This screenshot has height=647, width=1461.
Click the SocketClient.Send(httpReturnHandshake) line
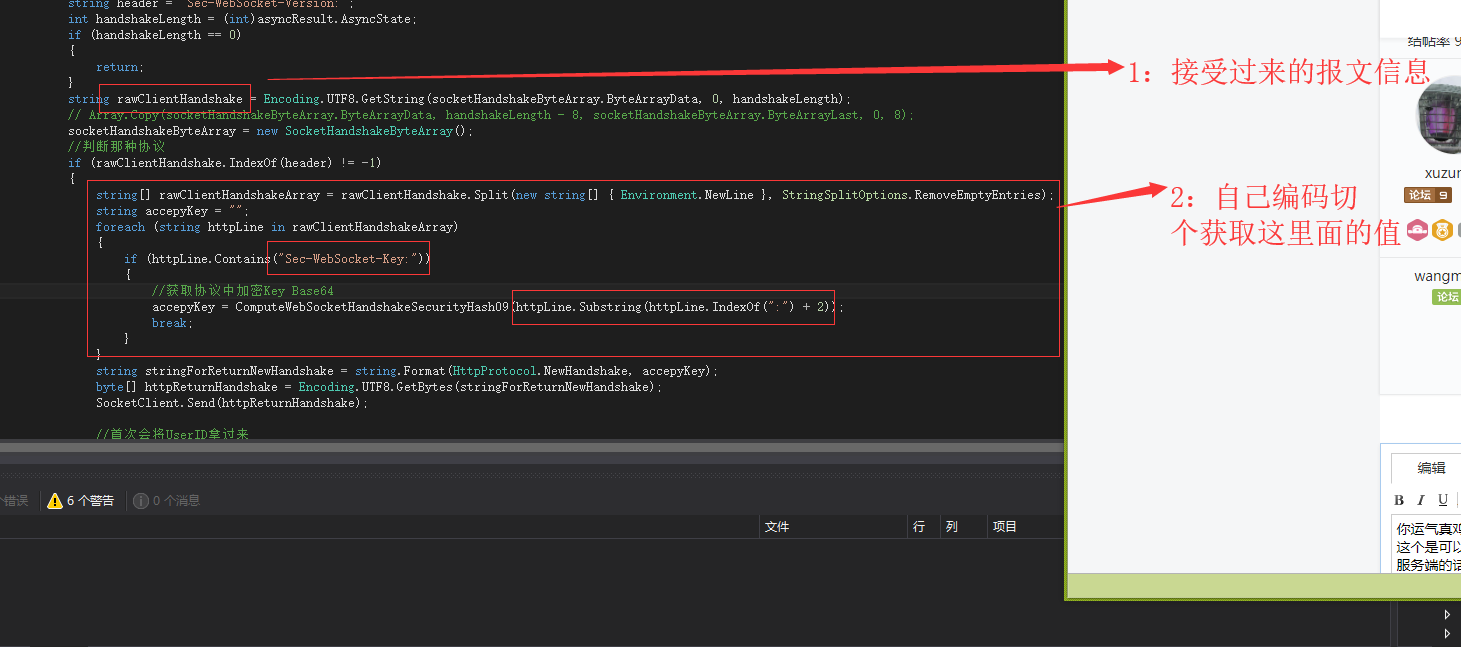[x=232, y=403]
